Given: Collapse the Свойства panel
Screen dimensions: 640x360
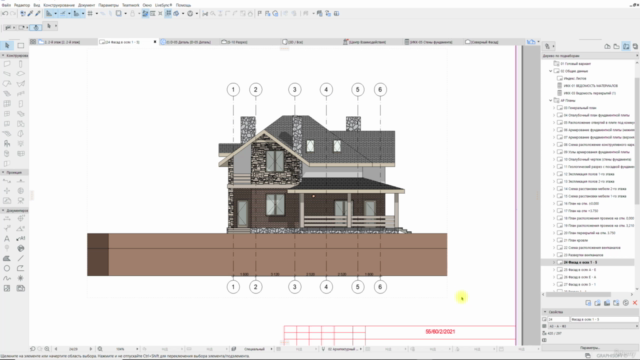Looking at the screenshot, I should 545,312.
